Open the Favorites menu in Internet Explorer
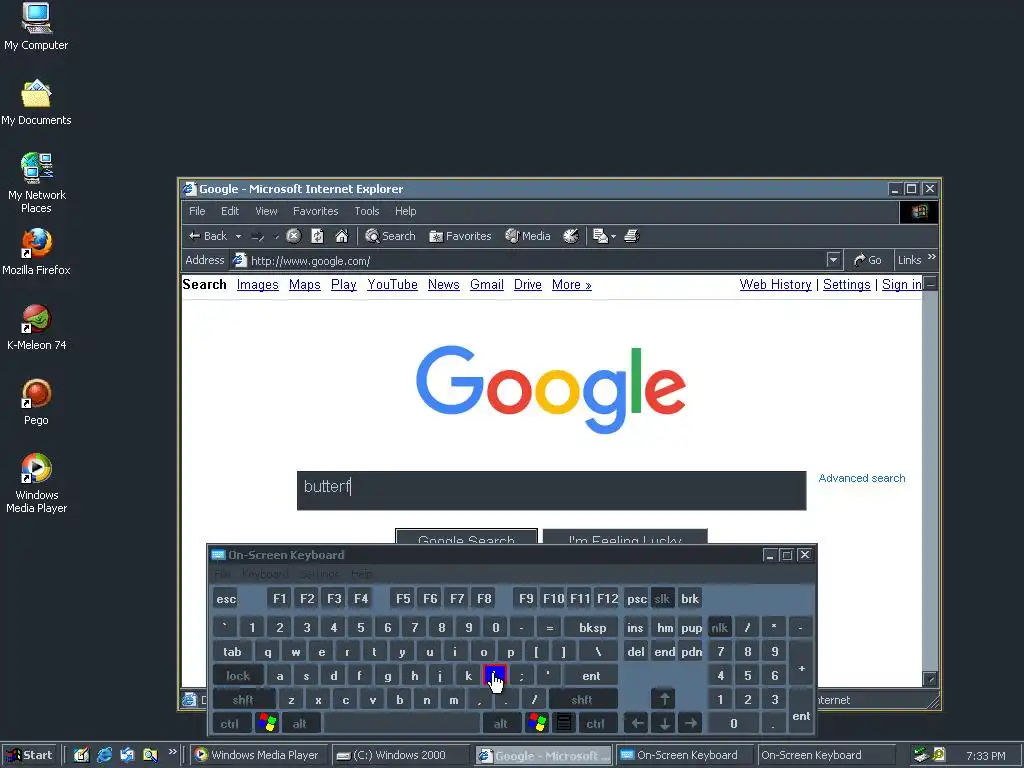1024x768 pixels. pos(315,211)
